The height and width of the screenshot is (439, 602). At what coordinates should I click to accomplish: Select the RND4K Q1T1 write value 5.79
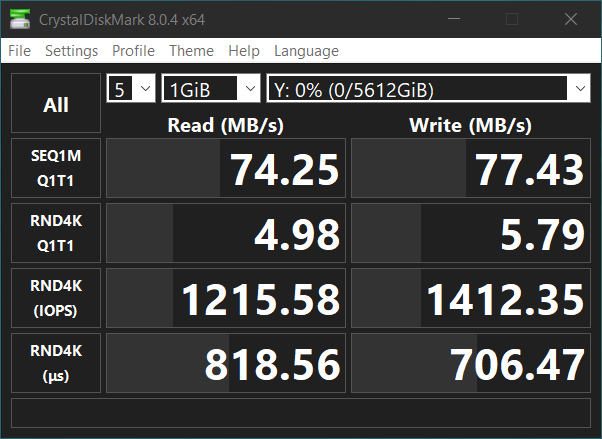471,233
